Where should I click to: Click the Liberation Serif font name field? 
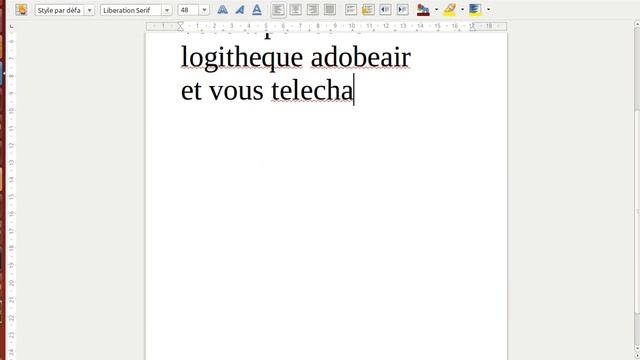(131, 10)
